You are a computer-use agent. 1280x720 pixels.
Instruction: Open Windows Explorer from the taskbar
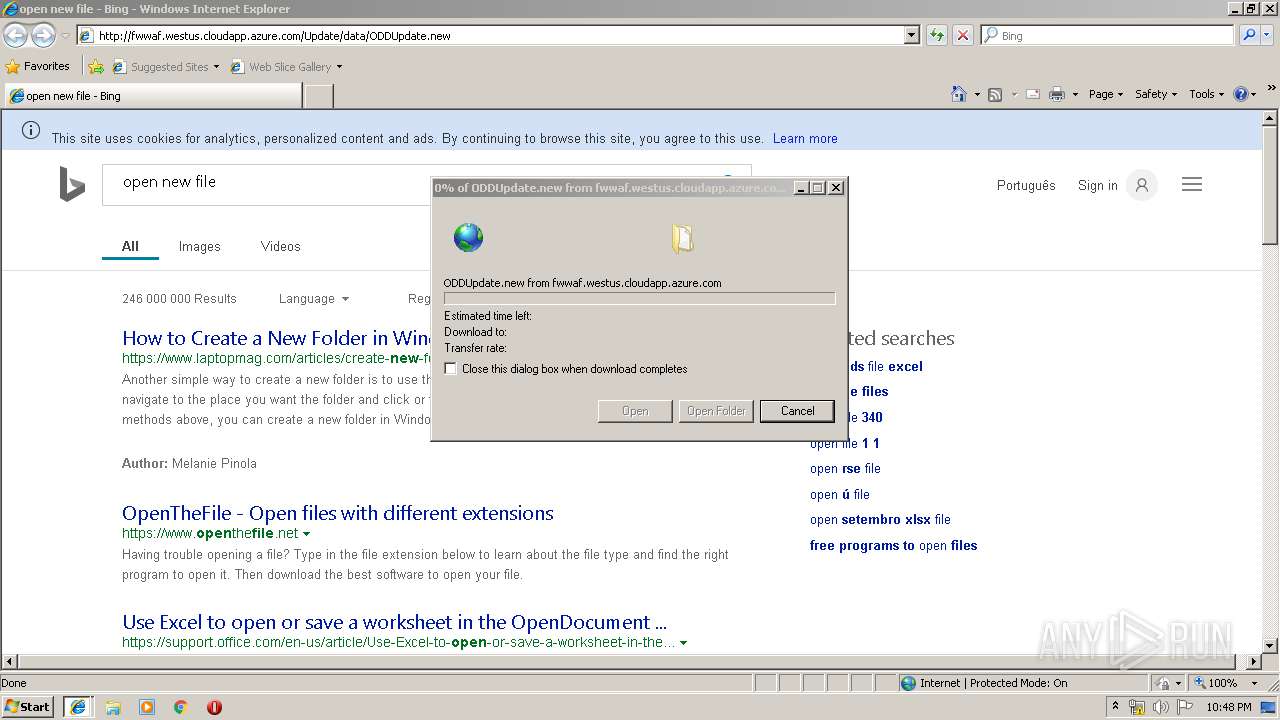coord(113,707)
